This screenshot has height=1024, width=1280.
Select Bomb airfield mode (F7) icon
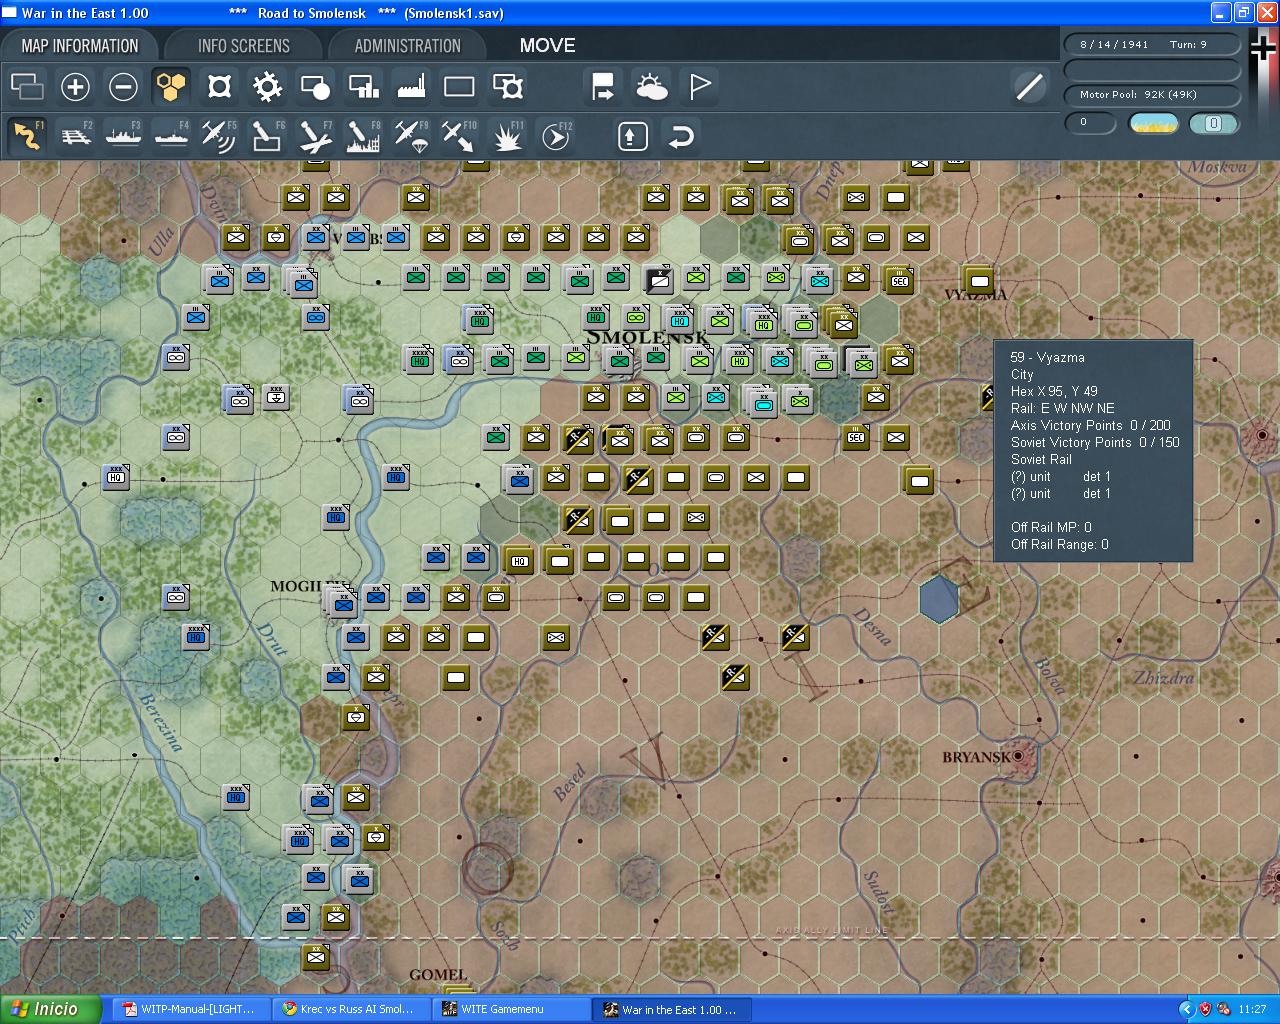(315, 135)
